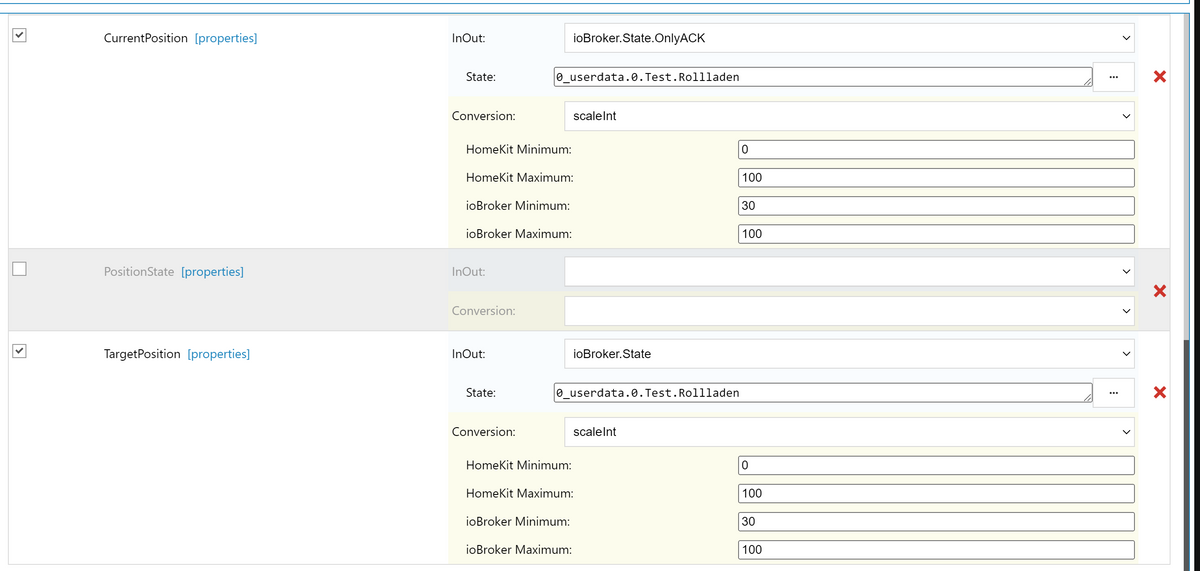Open the PositionState InOut dropdown
The image size is (1200, 571).
click(x=850, y=271)
